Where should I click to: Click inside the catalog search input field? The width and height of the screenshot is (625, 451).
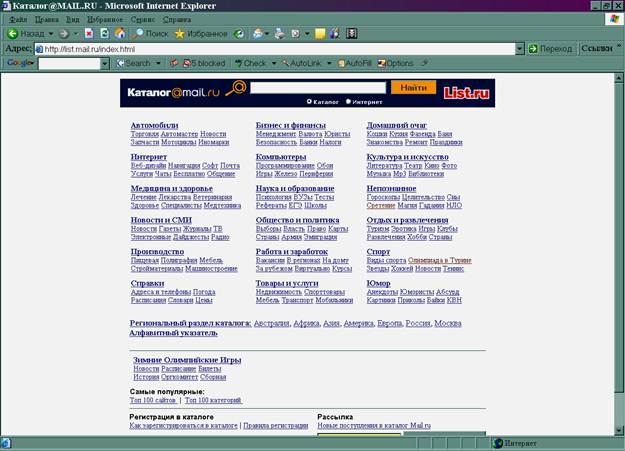(x=318, y=87)
